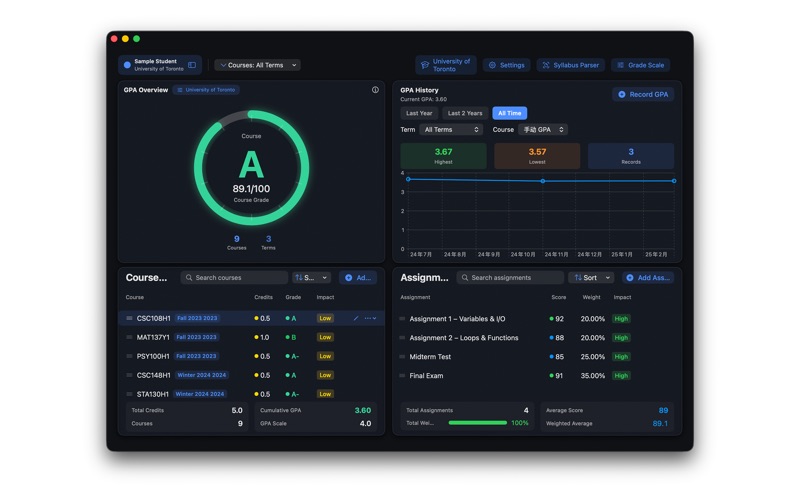Open the Term All Terms selector
This screenshot has width=800, height=500.
(451, 130)
